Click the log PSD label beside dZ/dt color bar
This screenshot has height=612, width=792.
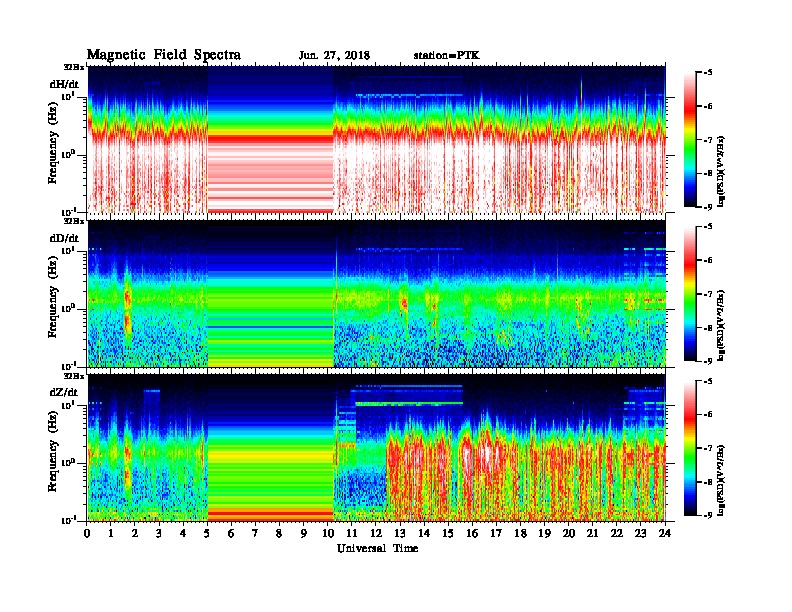(x=722, y=479)
